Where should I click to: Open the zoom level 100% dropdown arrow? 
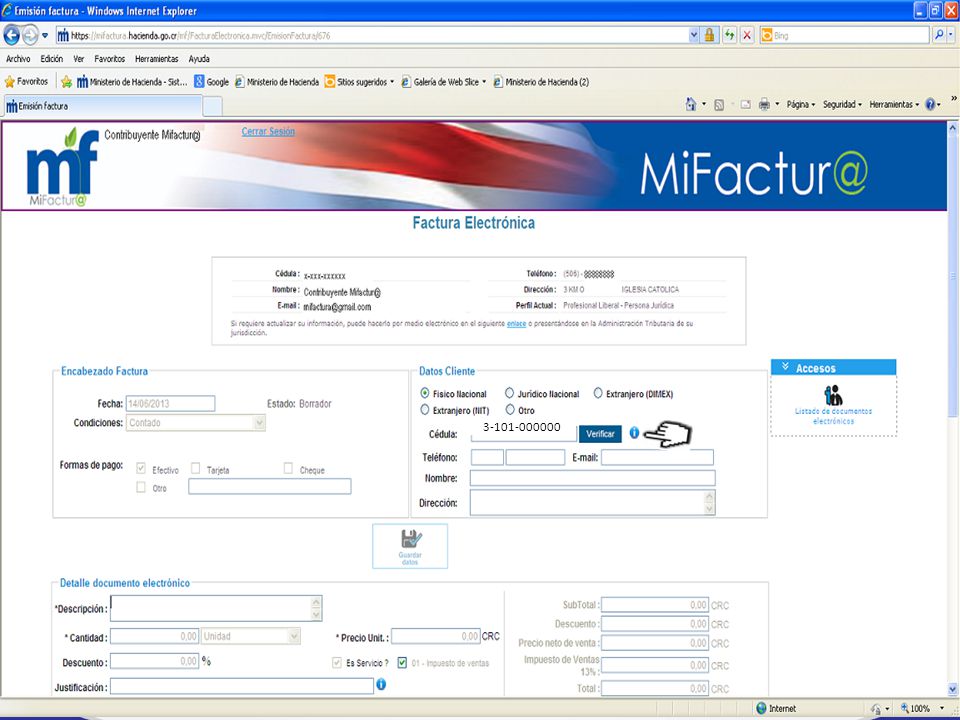click(942, 708)
